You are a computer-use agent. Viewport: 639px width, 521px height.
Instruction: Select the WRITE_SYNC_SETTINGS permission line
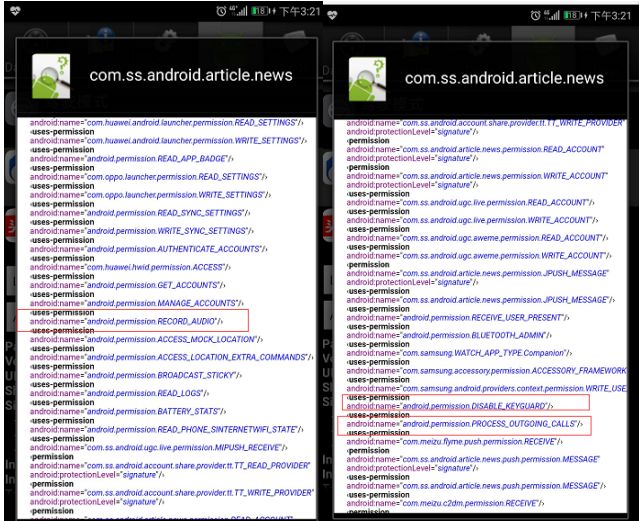tap(141, 231)
